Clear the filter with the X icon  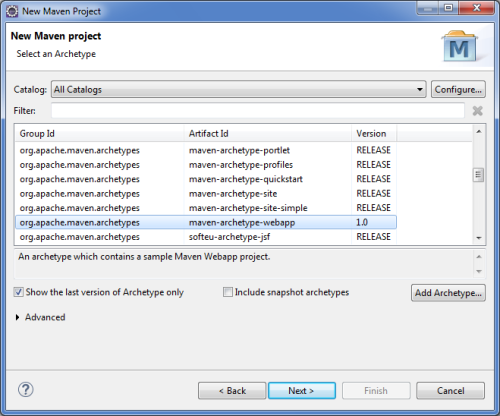[x=478, y=111]
